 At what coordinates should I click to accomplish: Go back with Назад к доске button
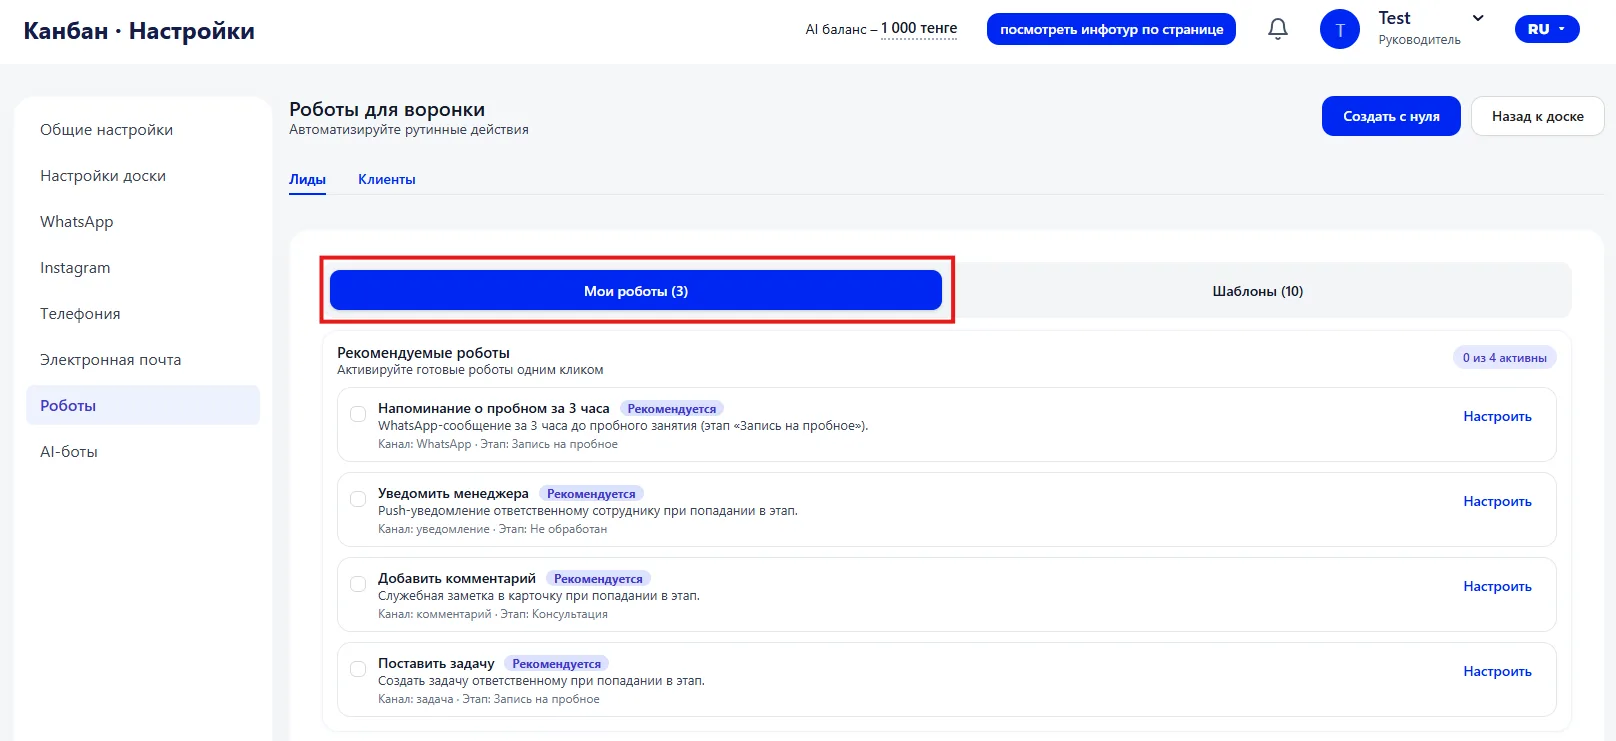[x=1537, y=116]
